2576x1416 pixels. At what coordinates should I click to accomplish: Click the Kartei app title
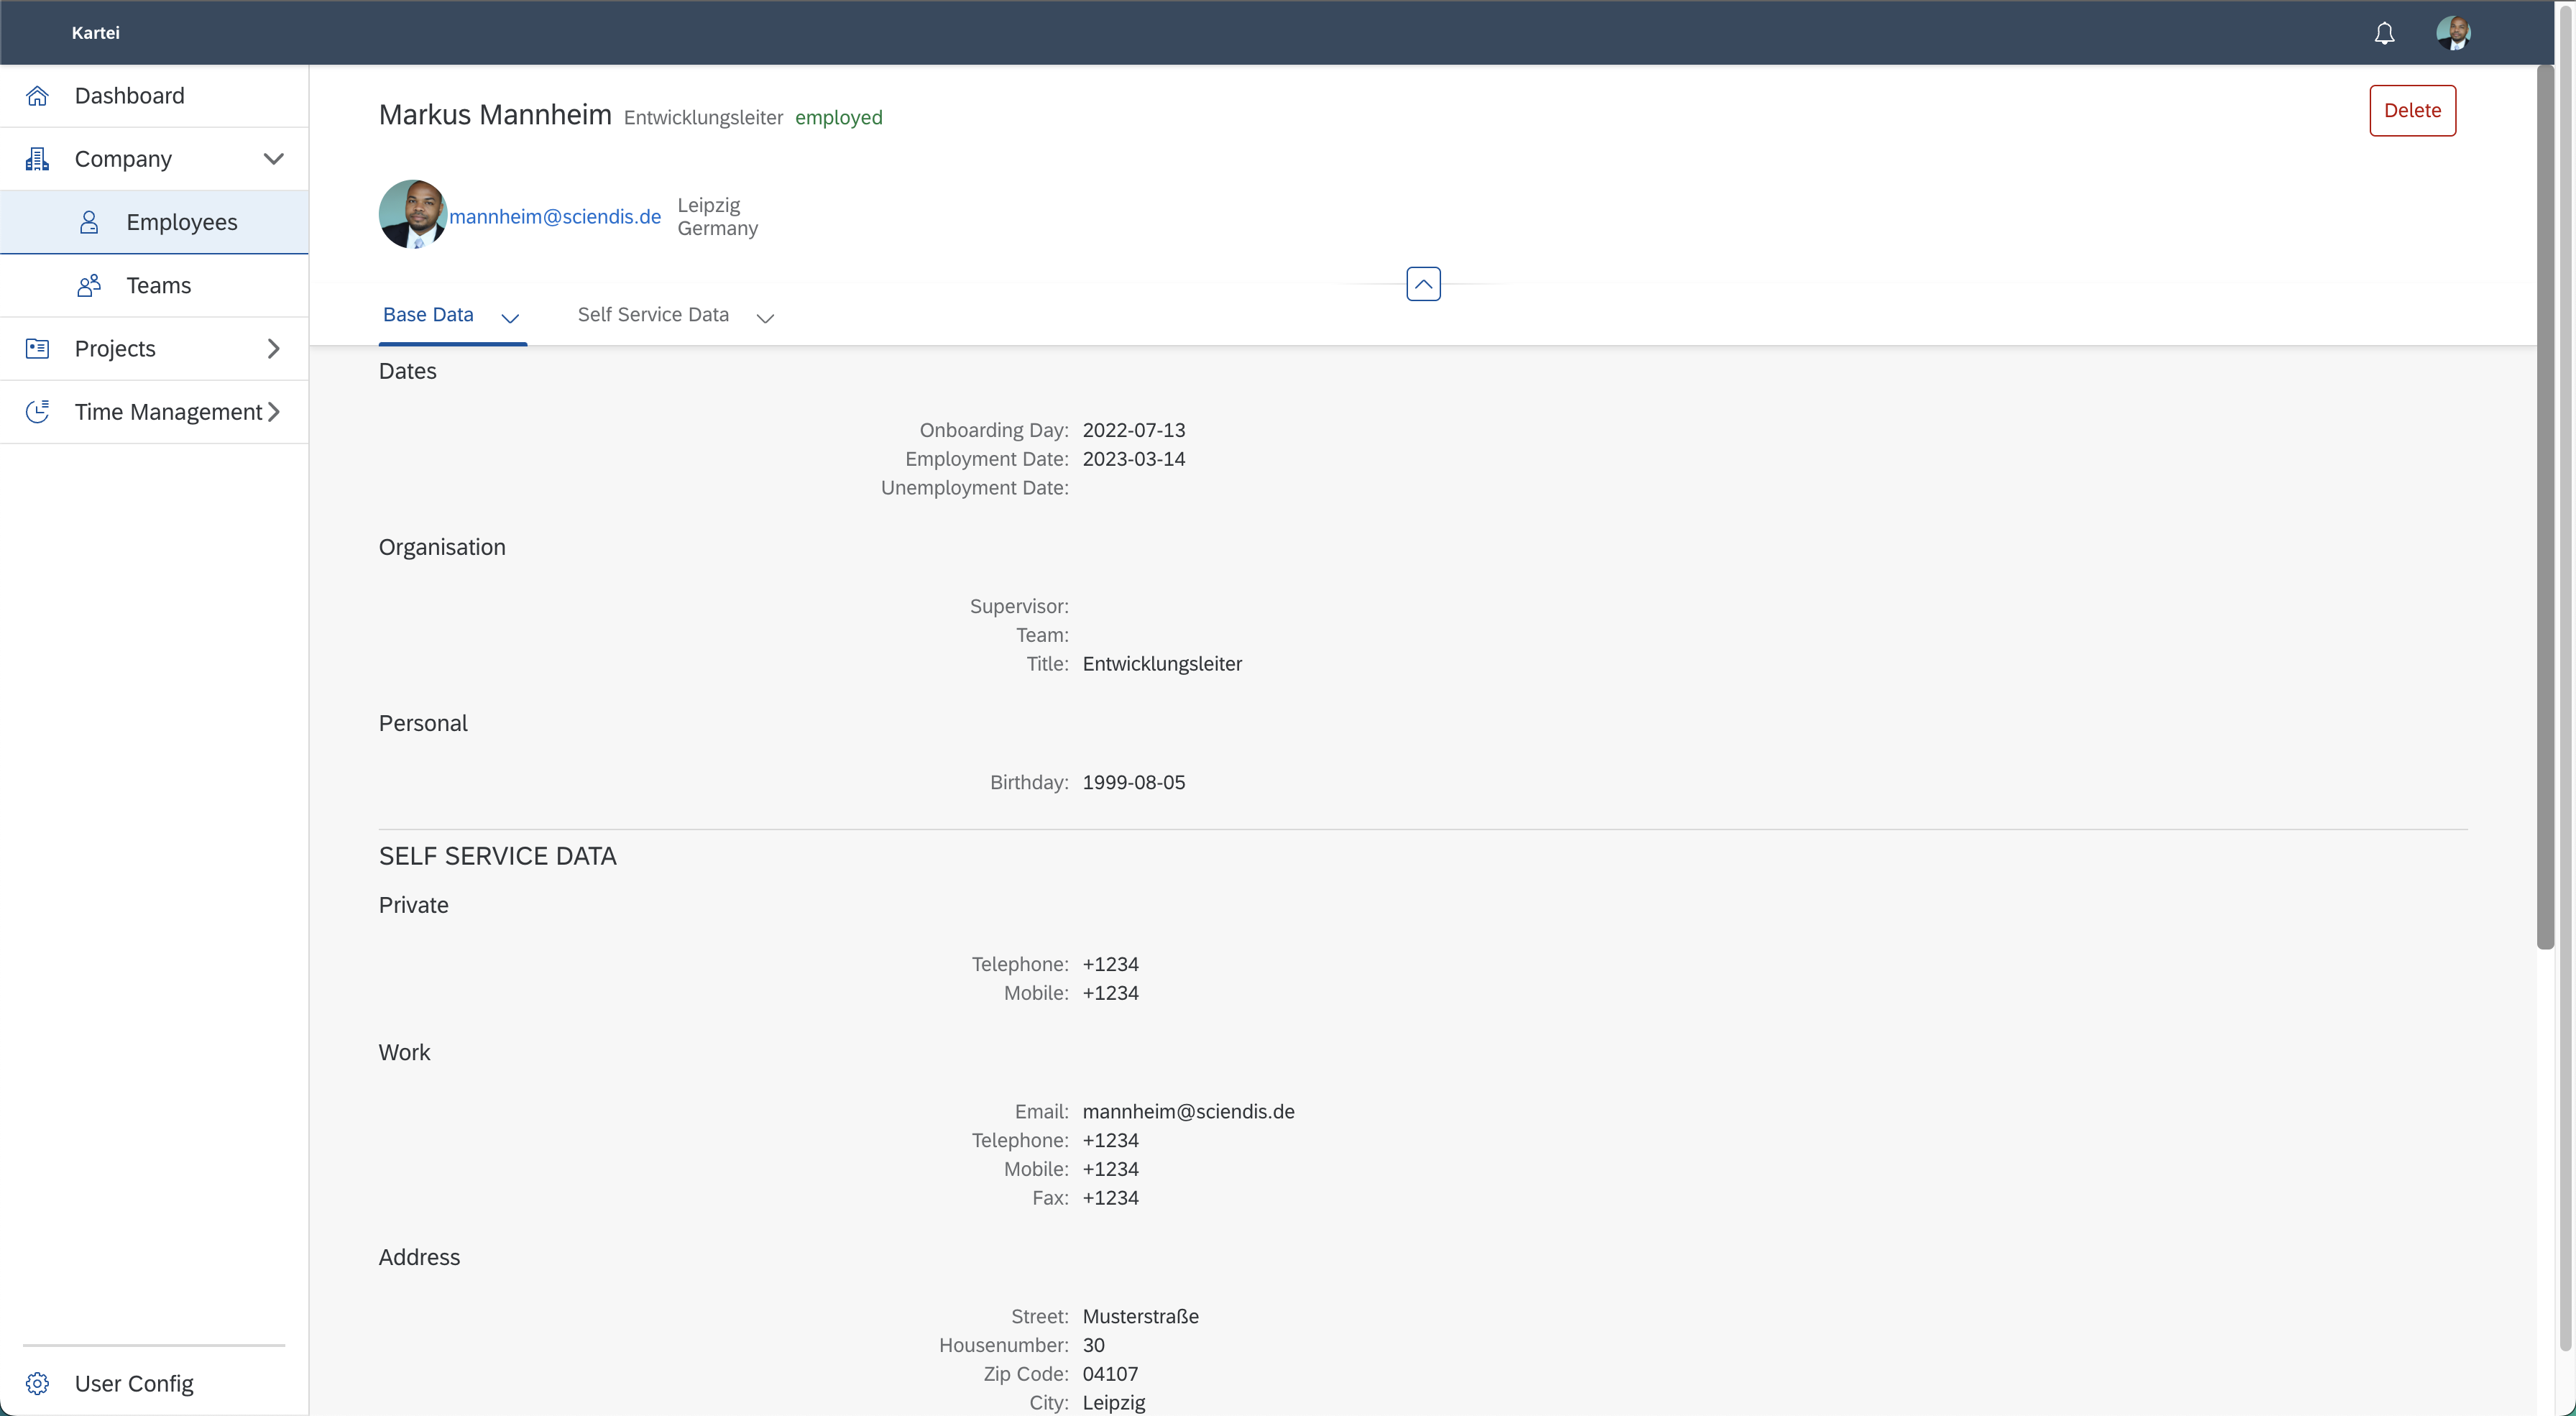click(x=96, y=33)
